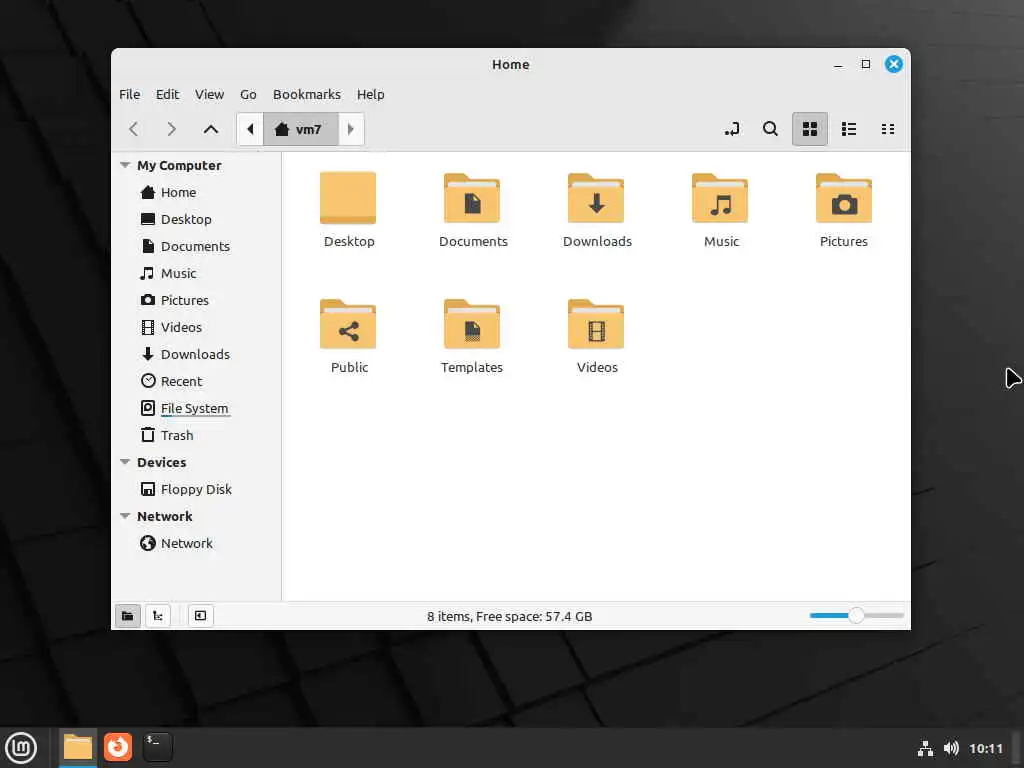Open the Go menu
This screenshot has height=768, width=1024.
point(248,95)
